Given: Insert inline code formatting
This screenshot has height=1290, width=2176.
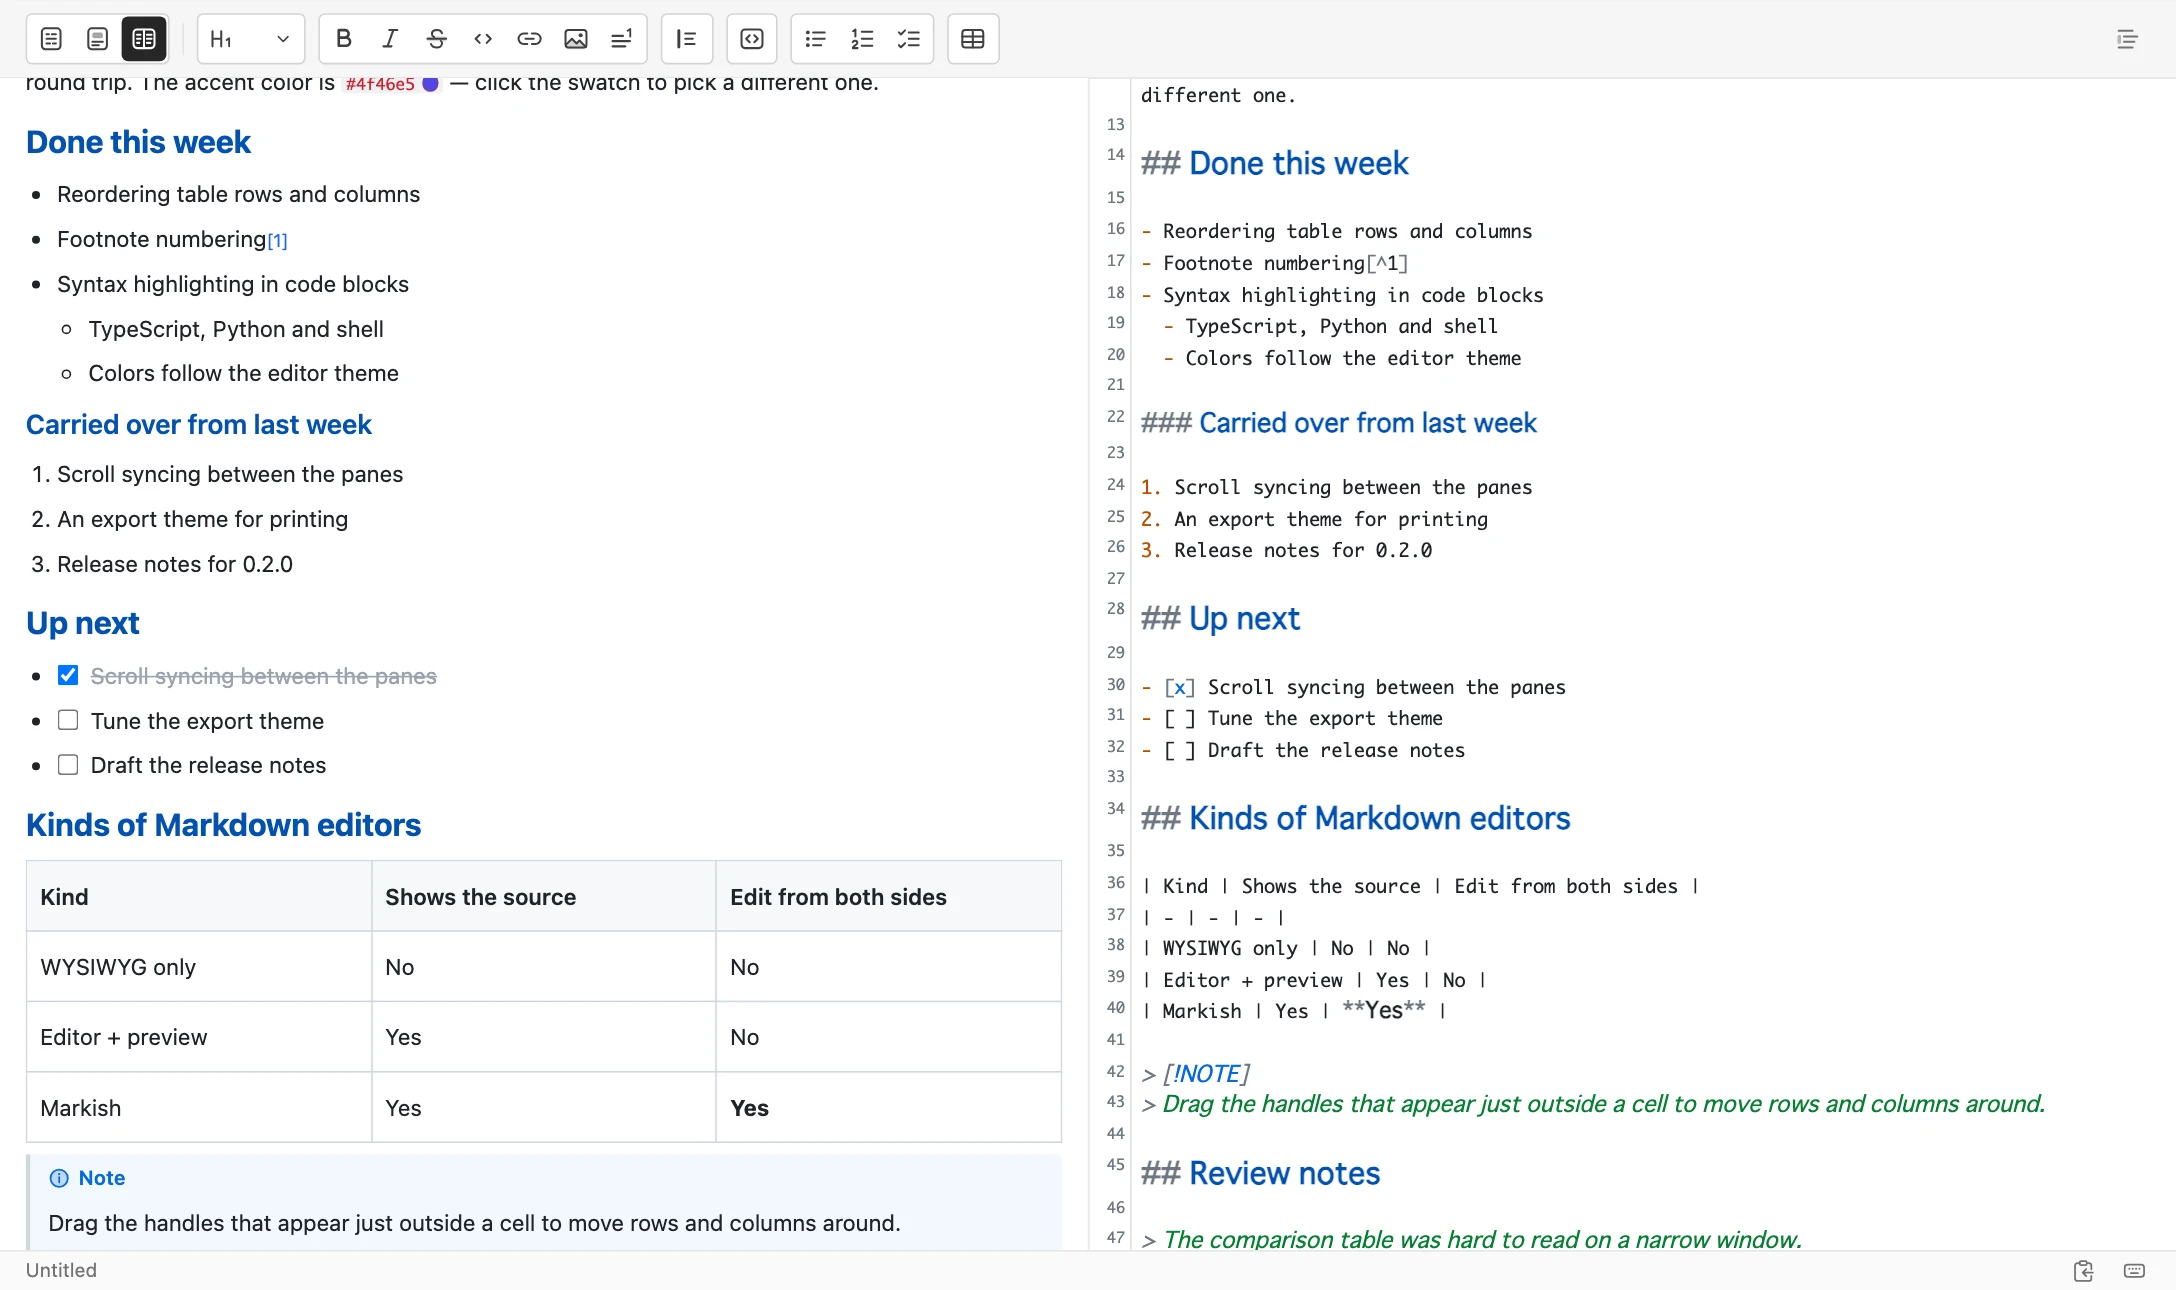Looking at the screenshot, I should click(483, 39).
